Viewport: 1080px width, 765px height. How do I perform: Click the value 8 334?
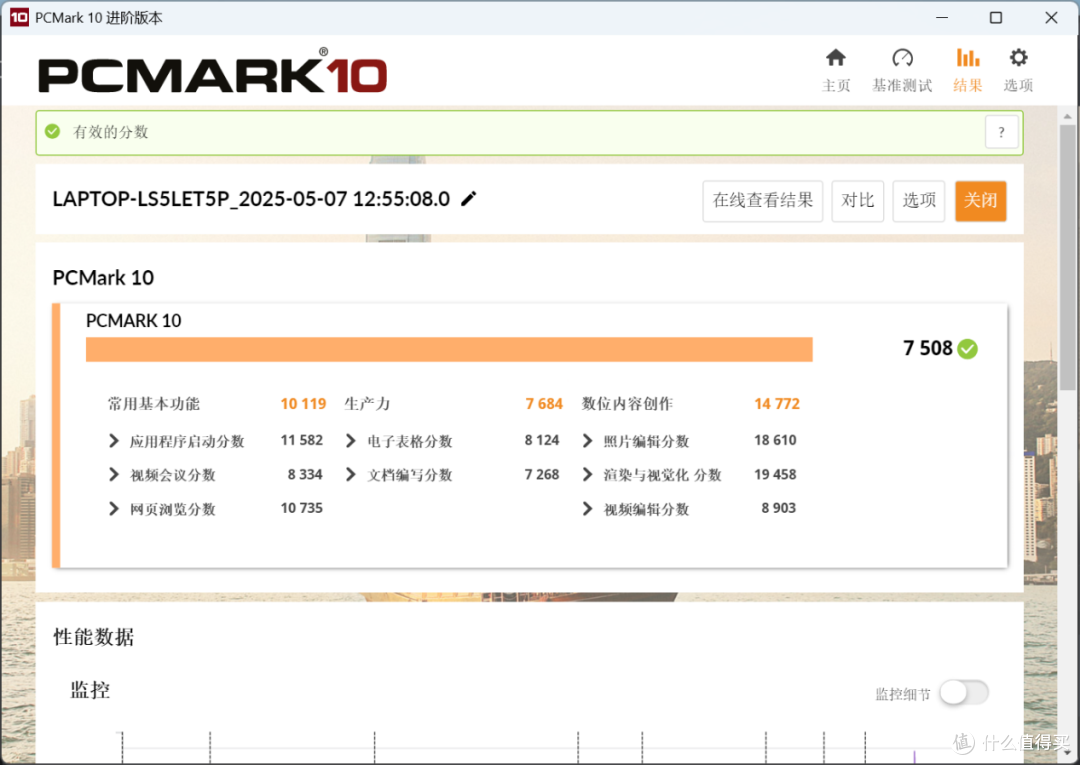click(x=305, y=474)
